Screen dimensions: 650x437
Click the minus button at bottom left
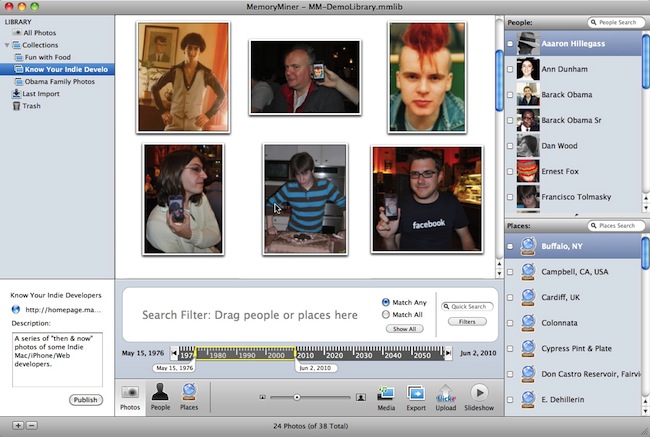click(31, 426)
